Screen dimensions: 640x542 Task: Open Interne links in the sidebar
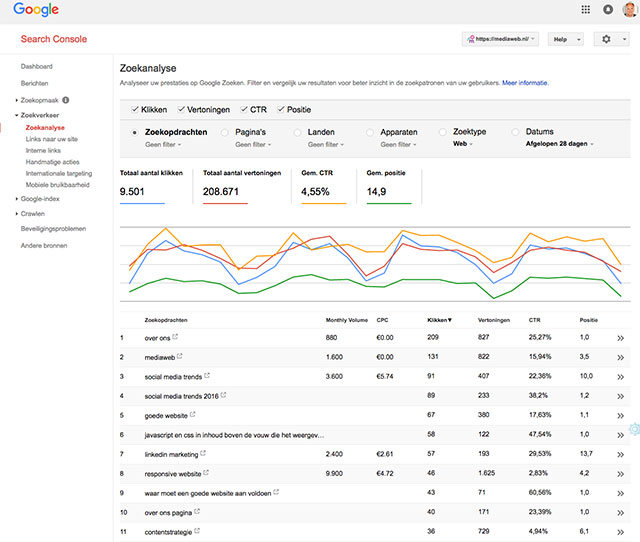[43, 151]
